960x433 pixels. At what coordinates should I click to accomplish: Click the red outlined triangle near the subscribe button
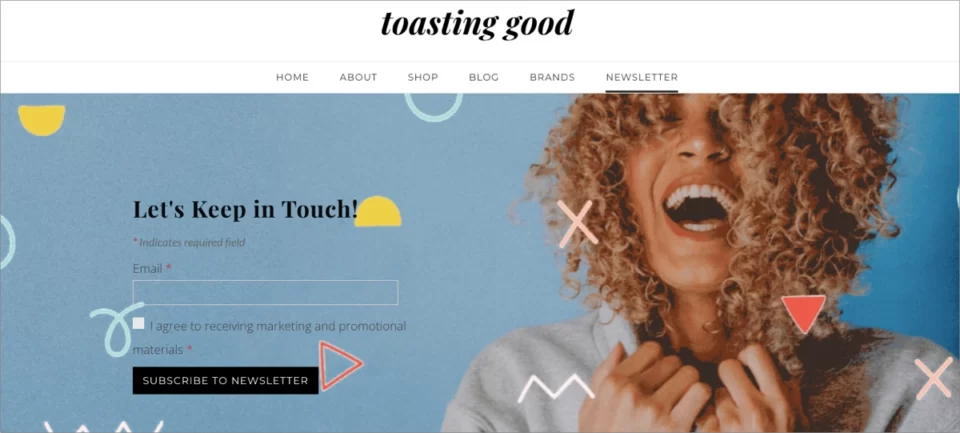tap(340, 366)
